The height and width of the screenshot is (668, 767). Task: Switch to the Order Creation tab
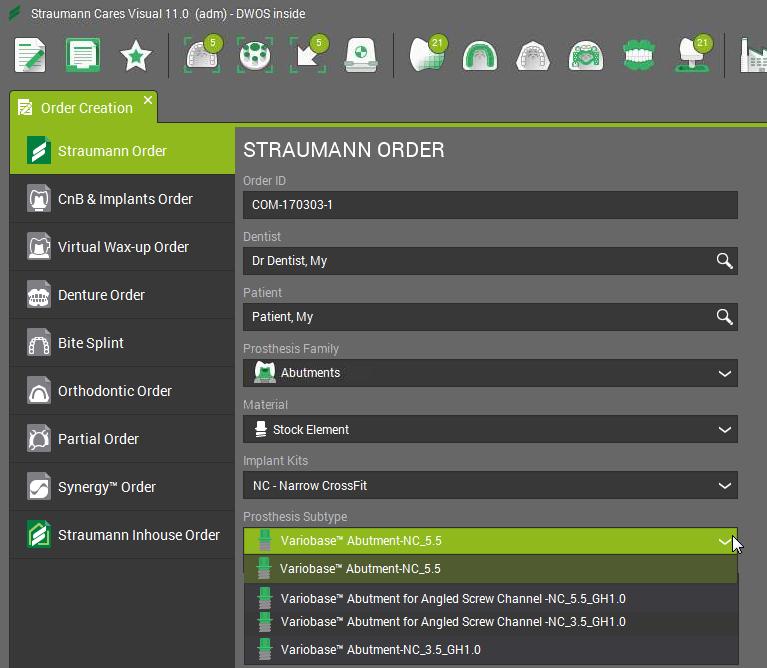click(84, 108)
